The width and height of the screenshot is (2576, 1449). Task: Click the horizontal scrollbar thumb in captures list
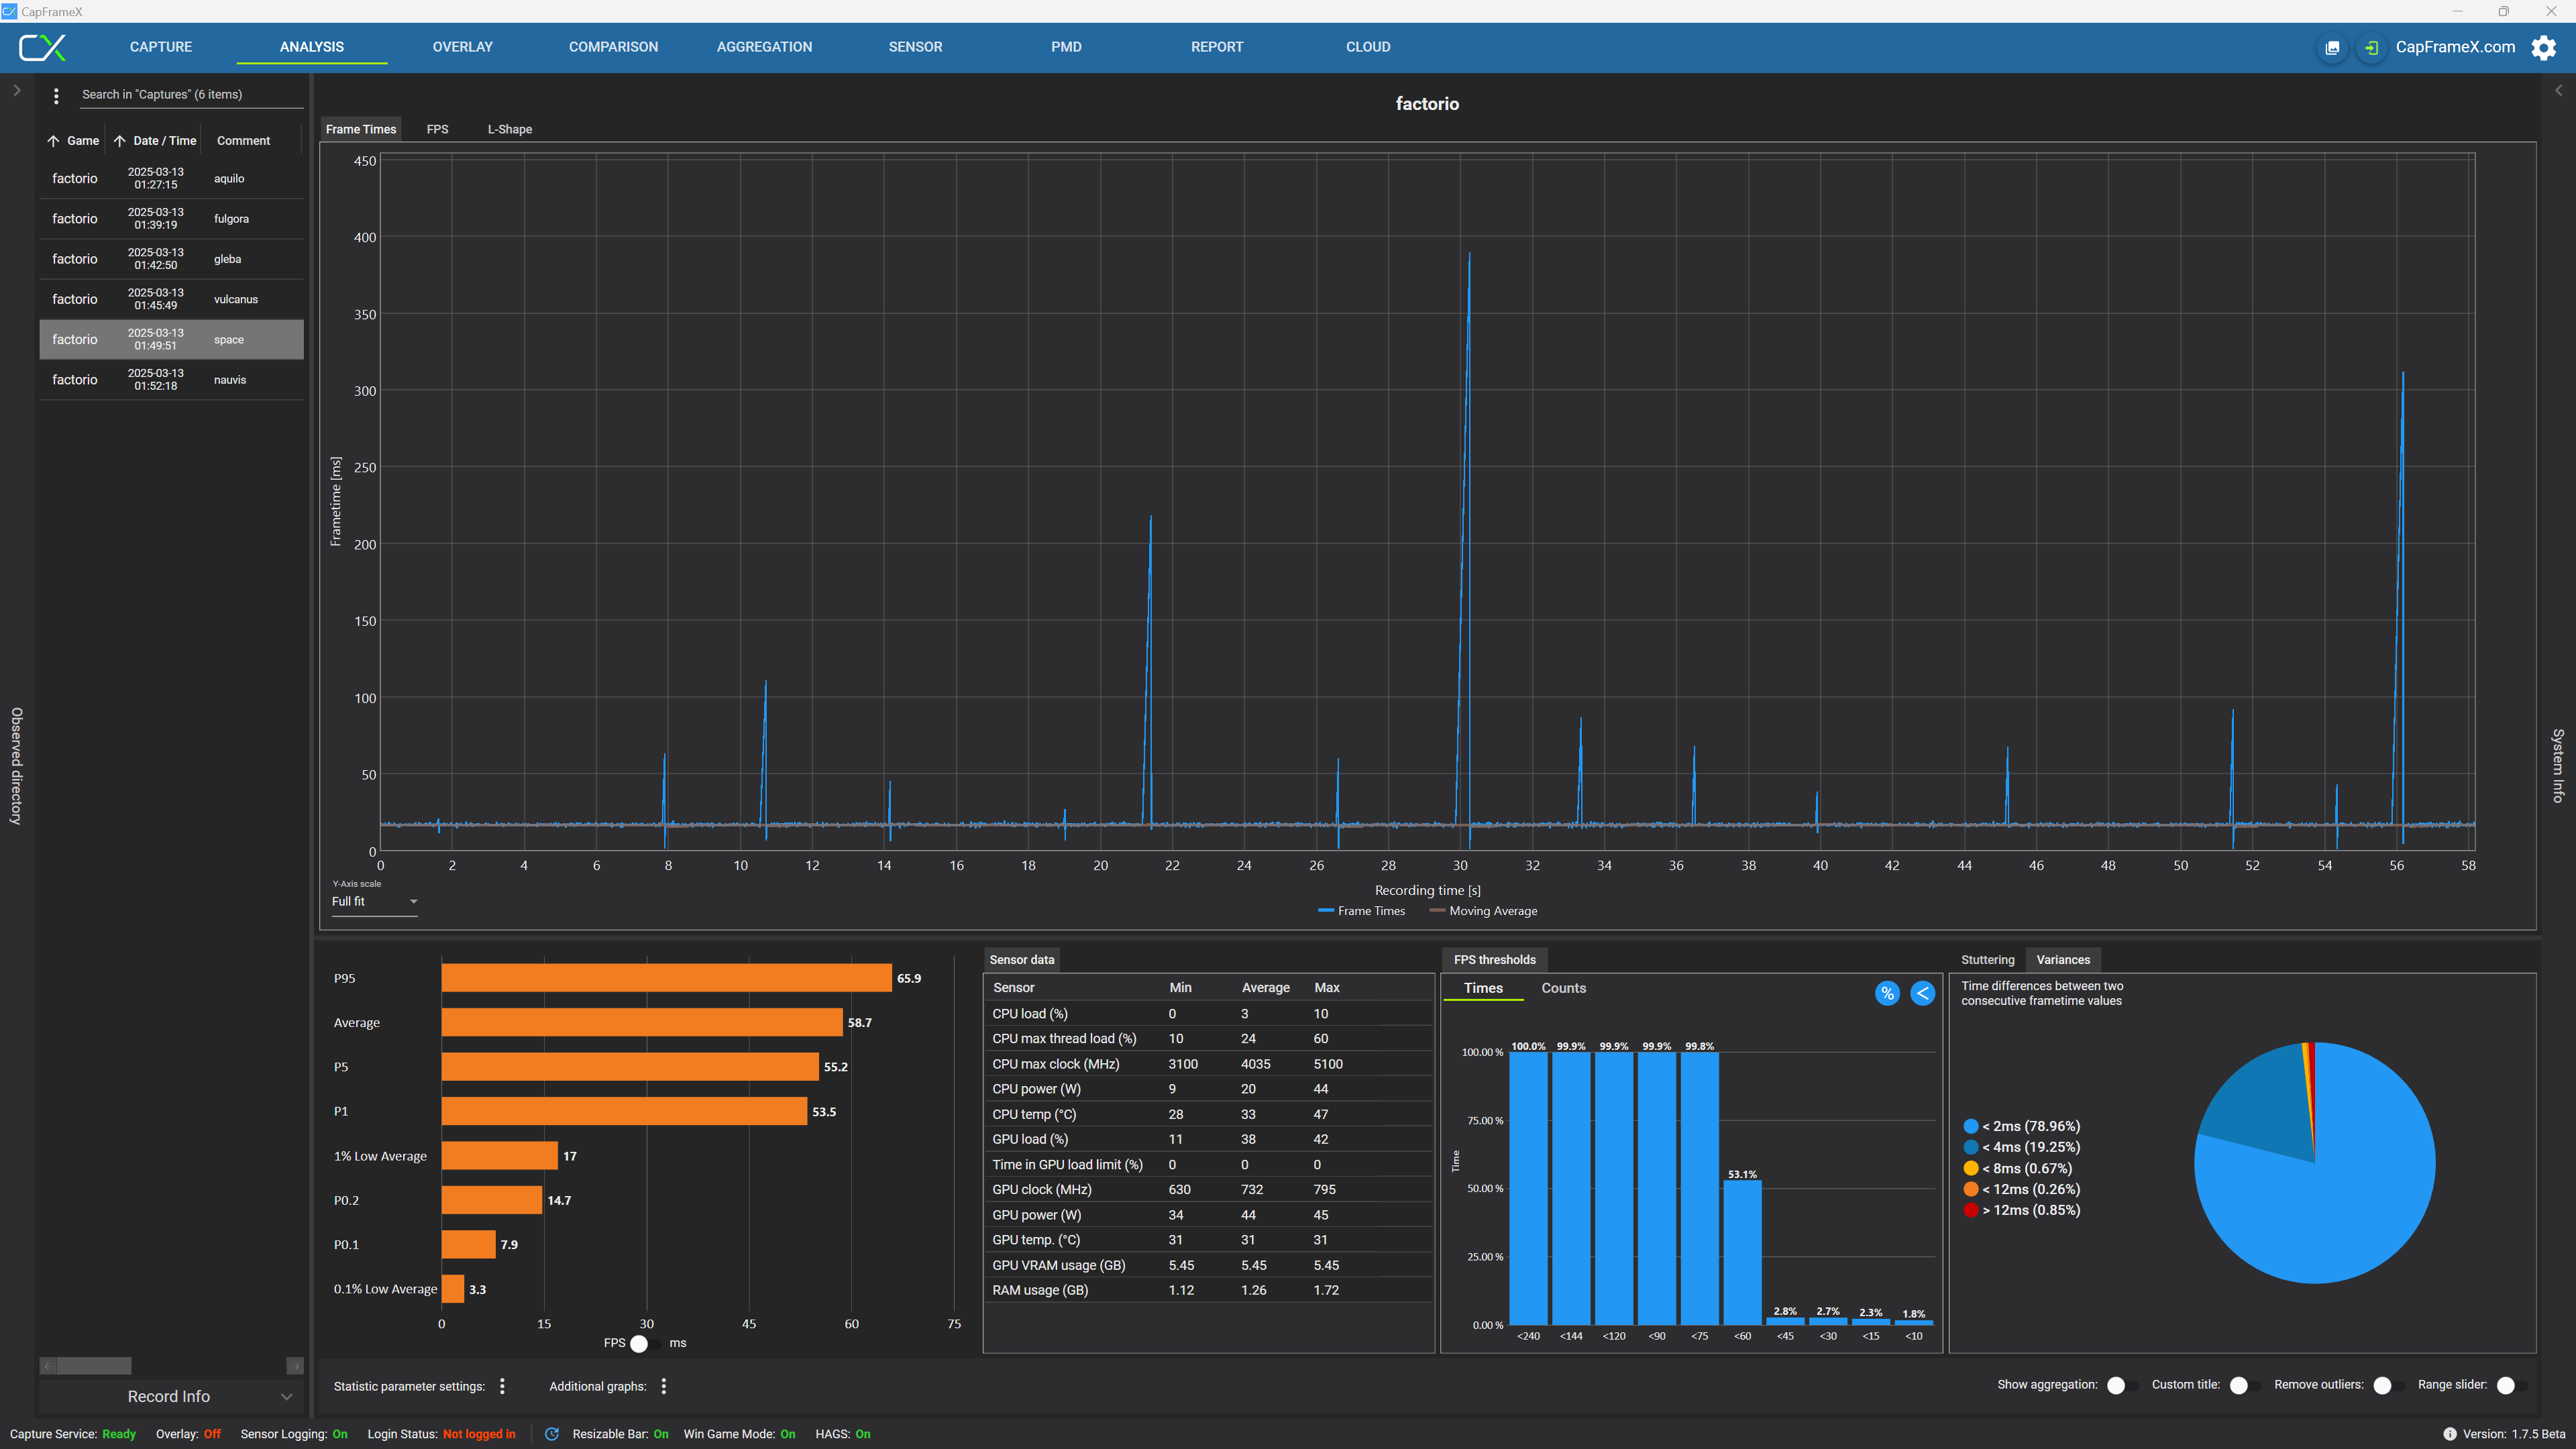pos(93,1366)
